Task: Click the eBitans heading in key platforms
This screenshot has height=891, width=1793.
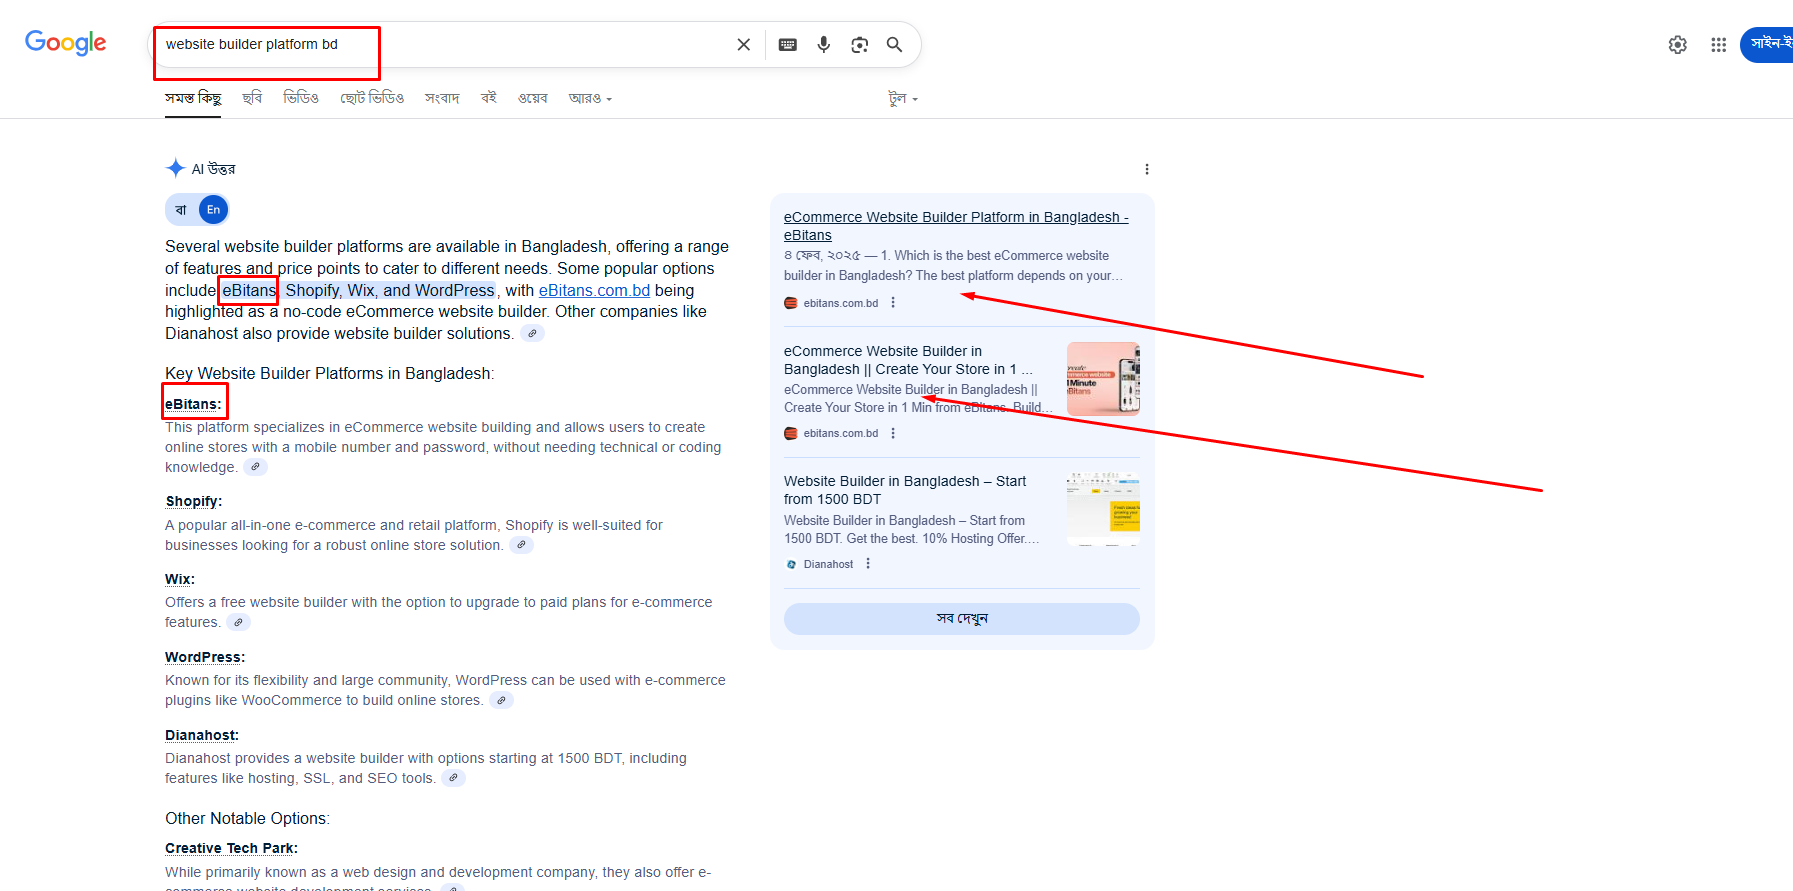Action: 193,404
